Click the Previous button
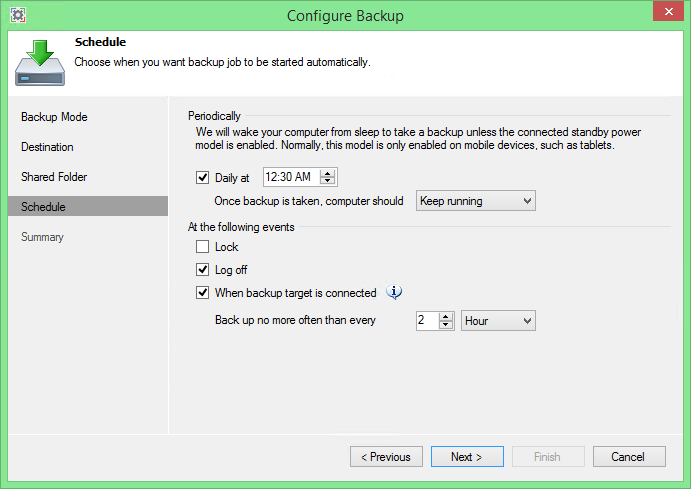 (x=386, y=456)
